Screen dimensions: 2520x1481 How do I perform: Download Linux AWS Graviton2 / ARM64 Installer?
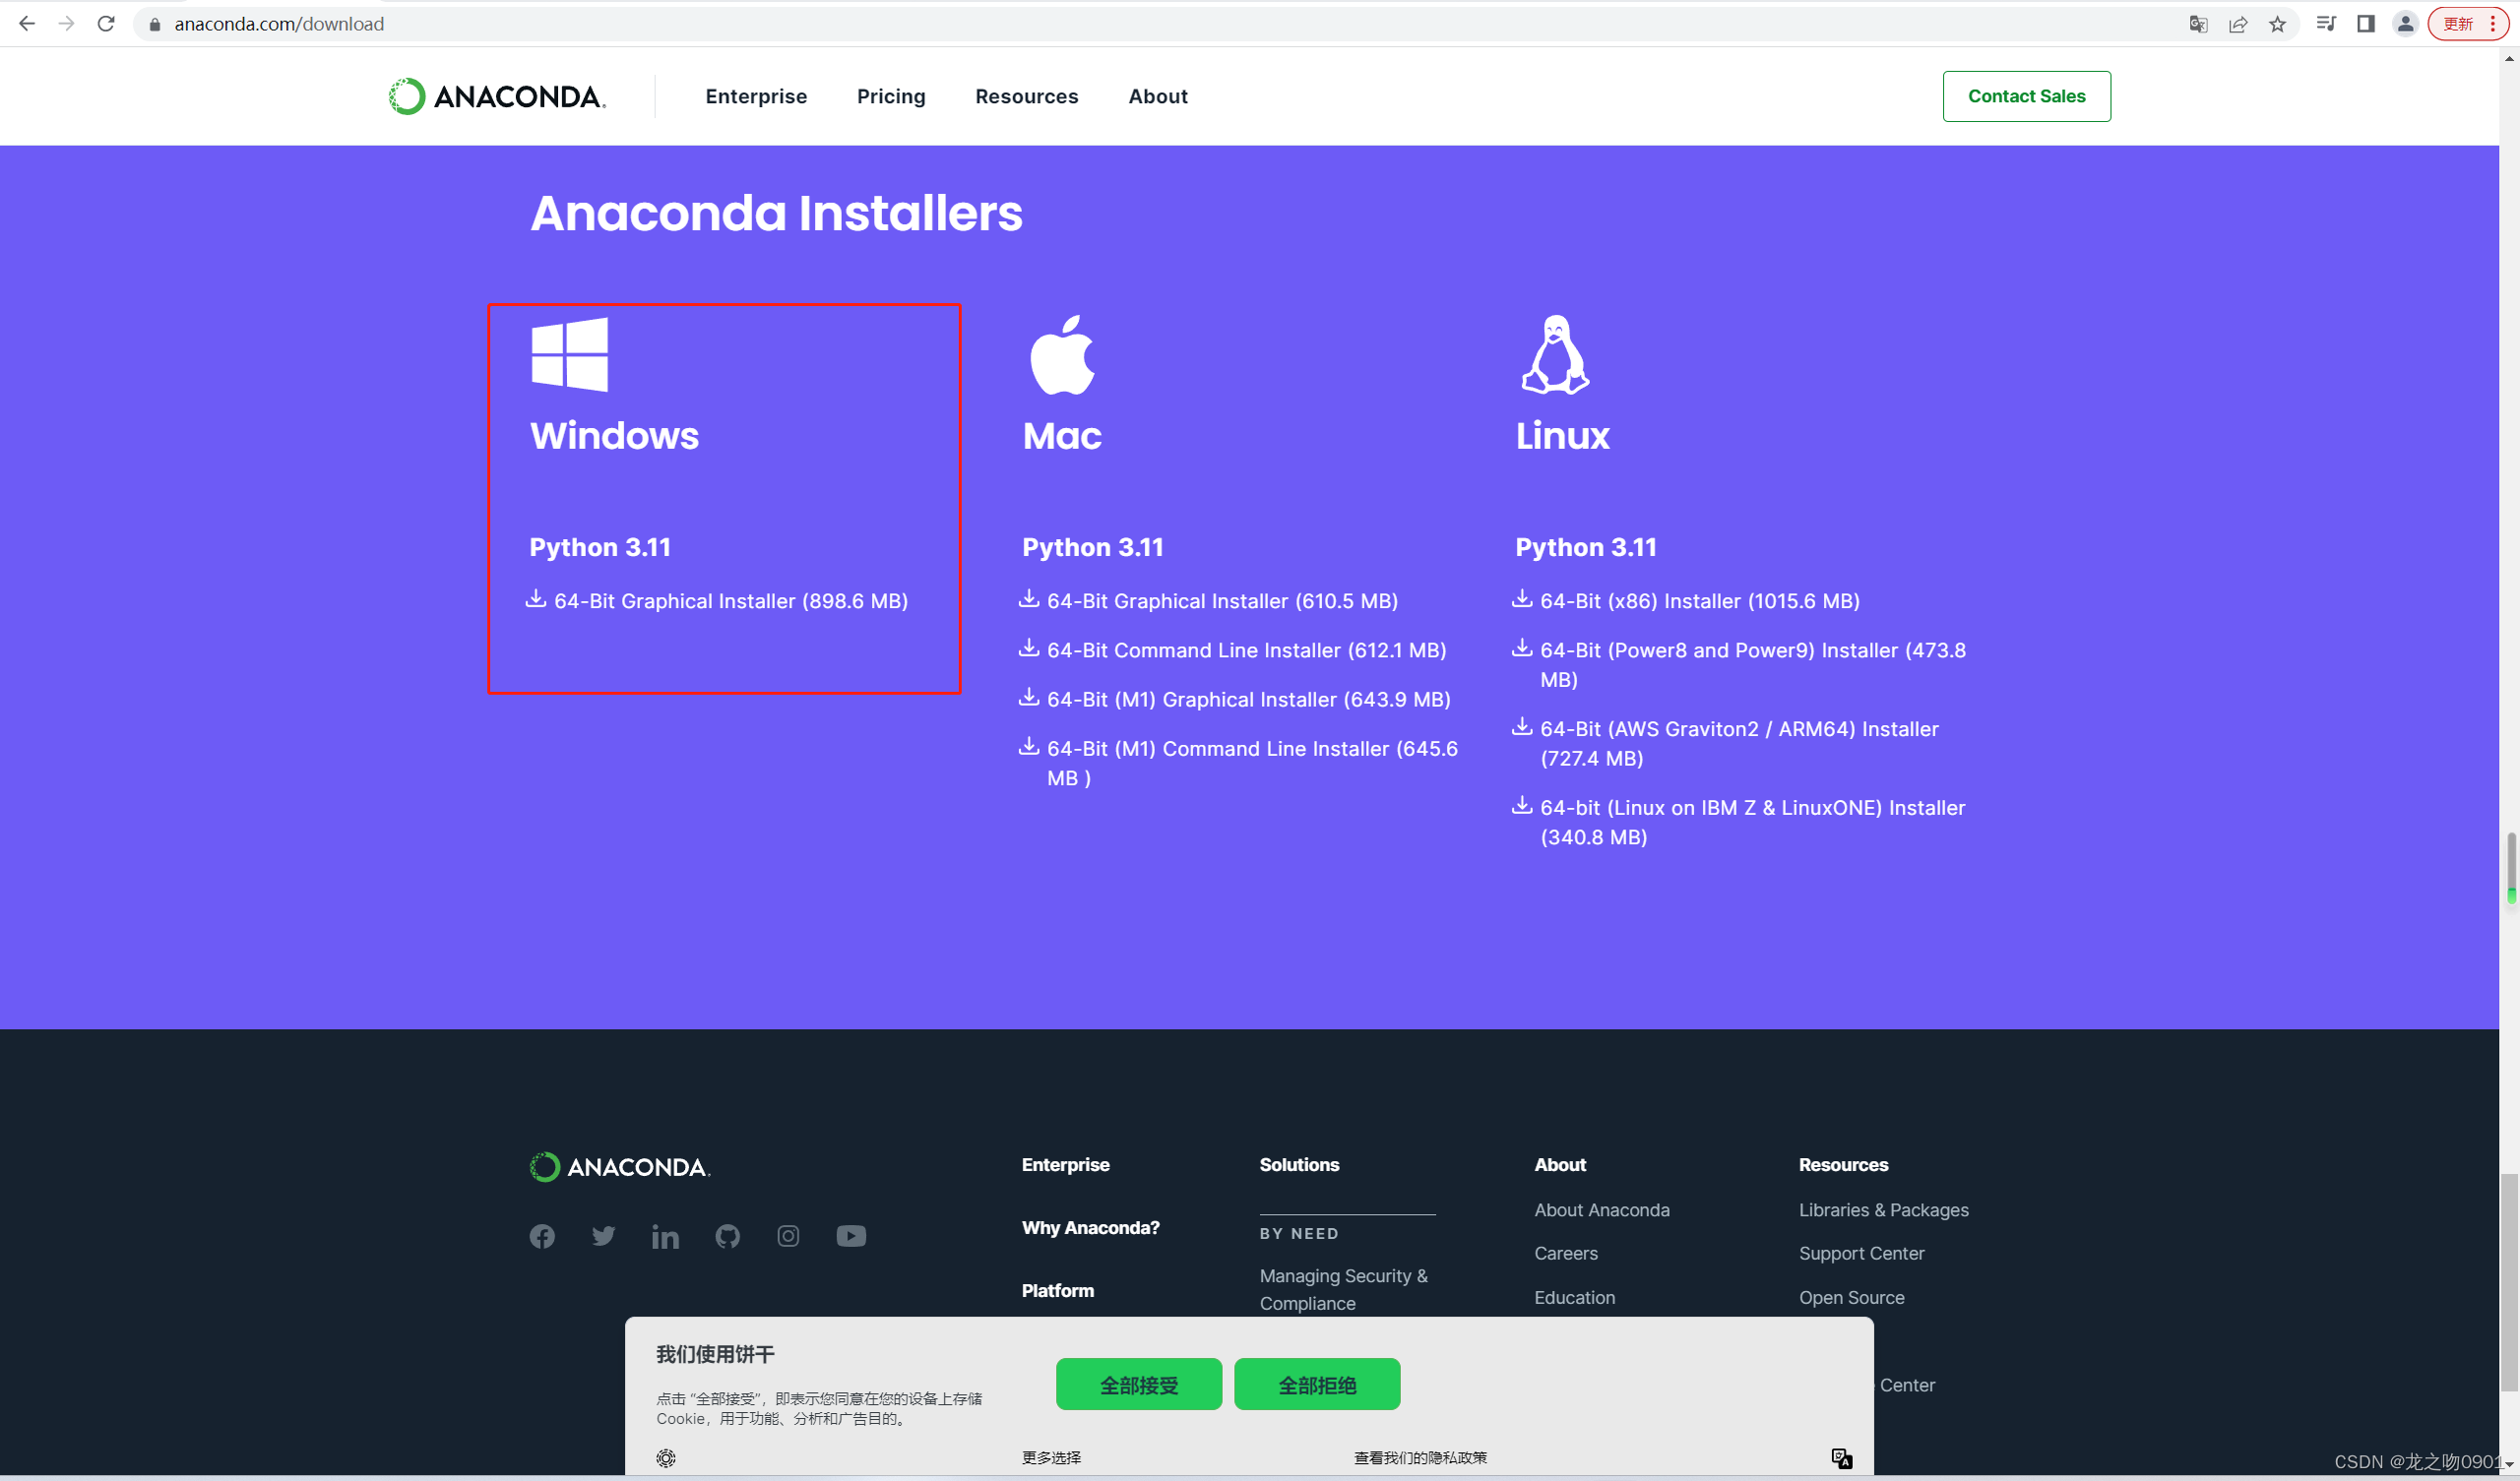[1725, 743]
